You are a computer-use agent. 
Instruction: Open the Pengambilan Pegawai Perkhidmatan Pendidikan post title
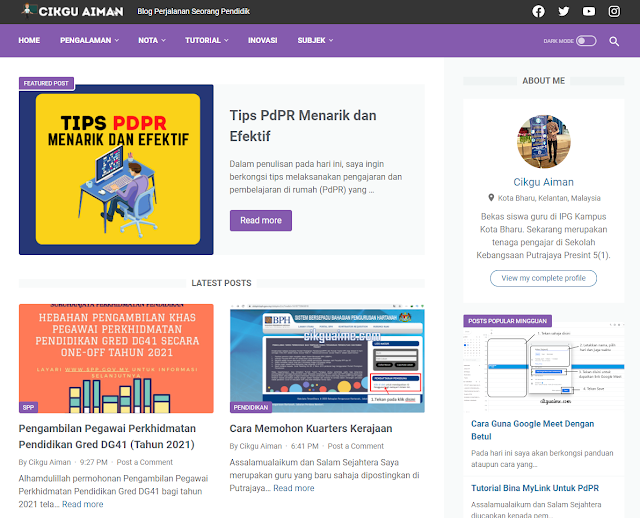point(107,436)
